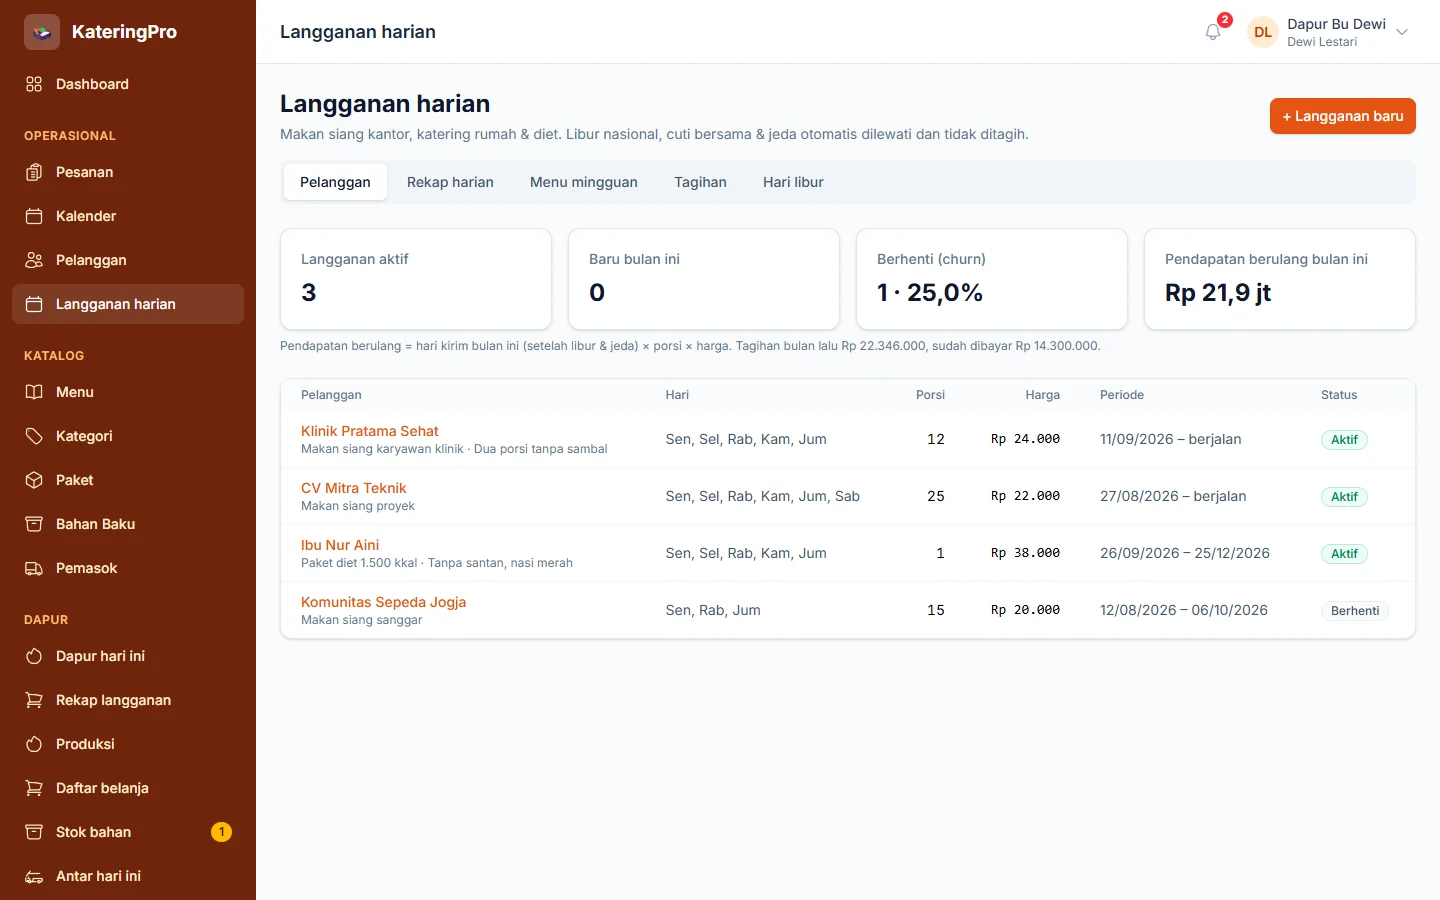Expand the Dapur Bu Dewi account chevron
The image size is (1440, 900).
click(x=1402, y=32)
